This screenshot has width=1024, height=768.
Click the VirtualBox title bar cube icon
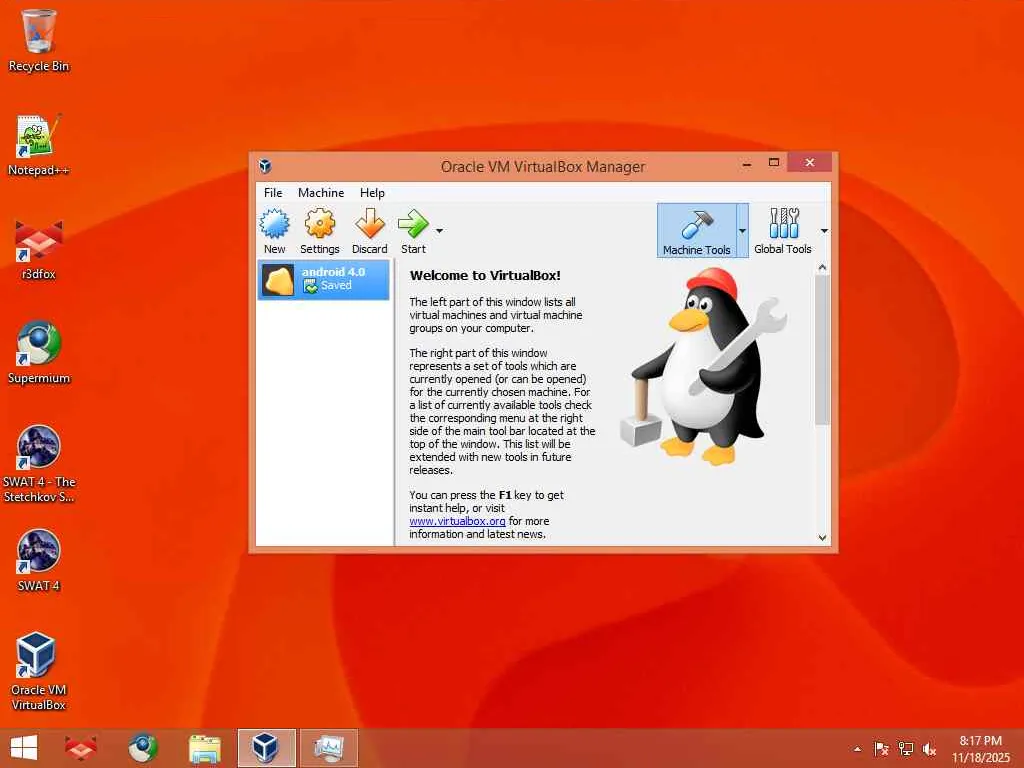[x=265, y=166]
